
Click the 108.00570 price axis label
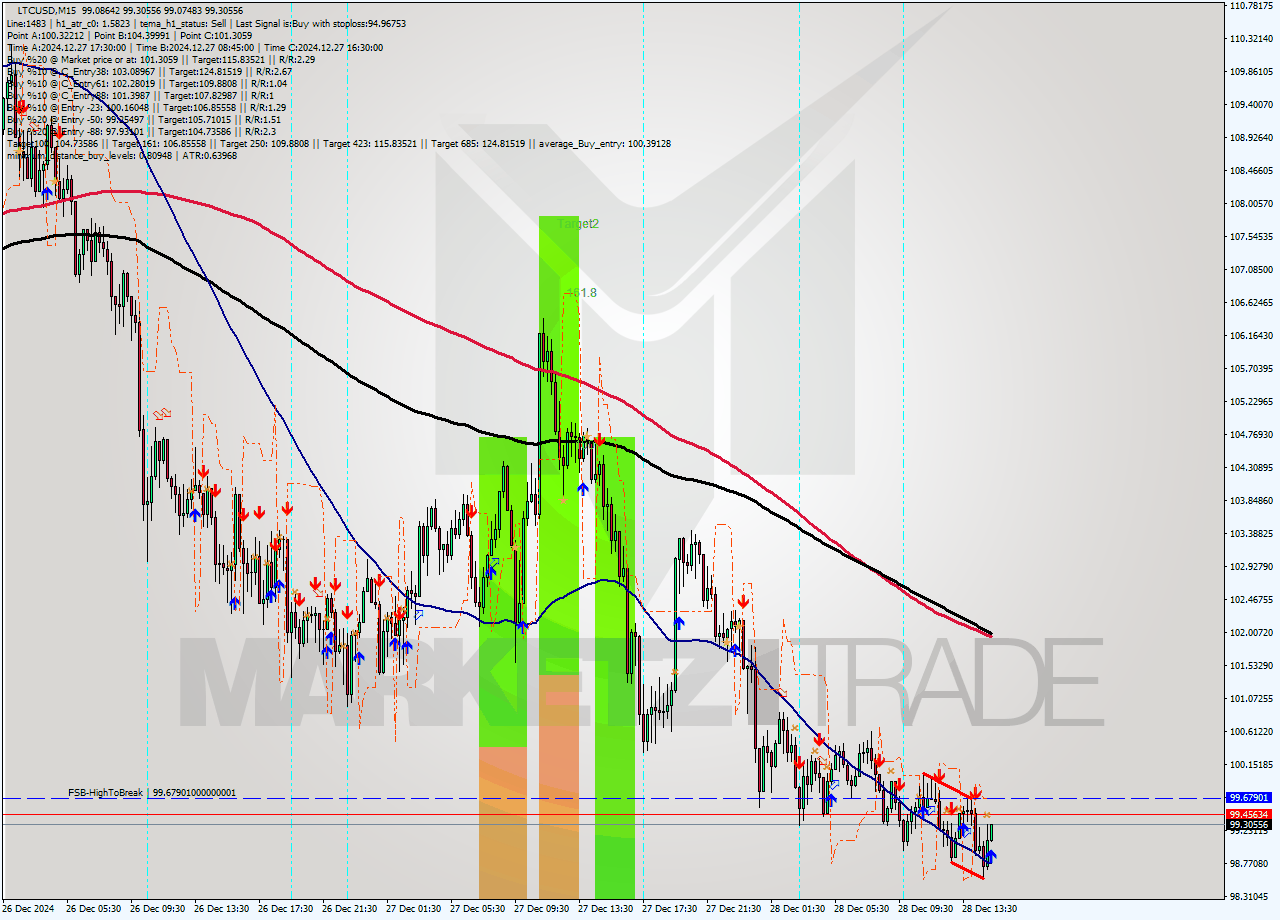(1251, 203)
